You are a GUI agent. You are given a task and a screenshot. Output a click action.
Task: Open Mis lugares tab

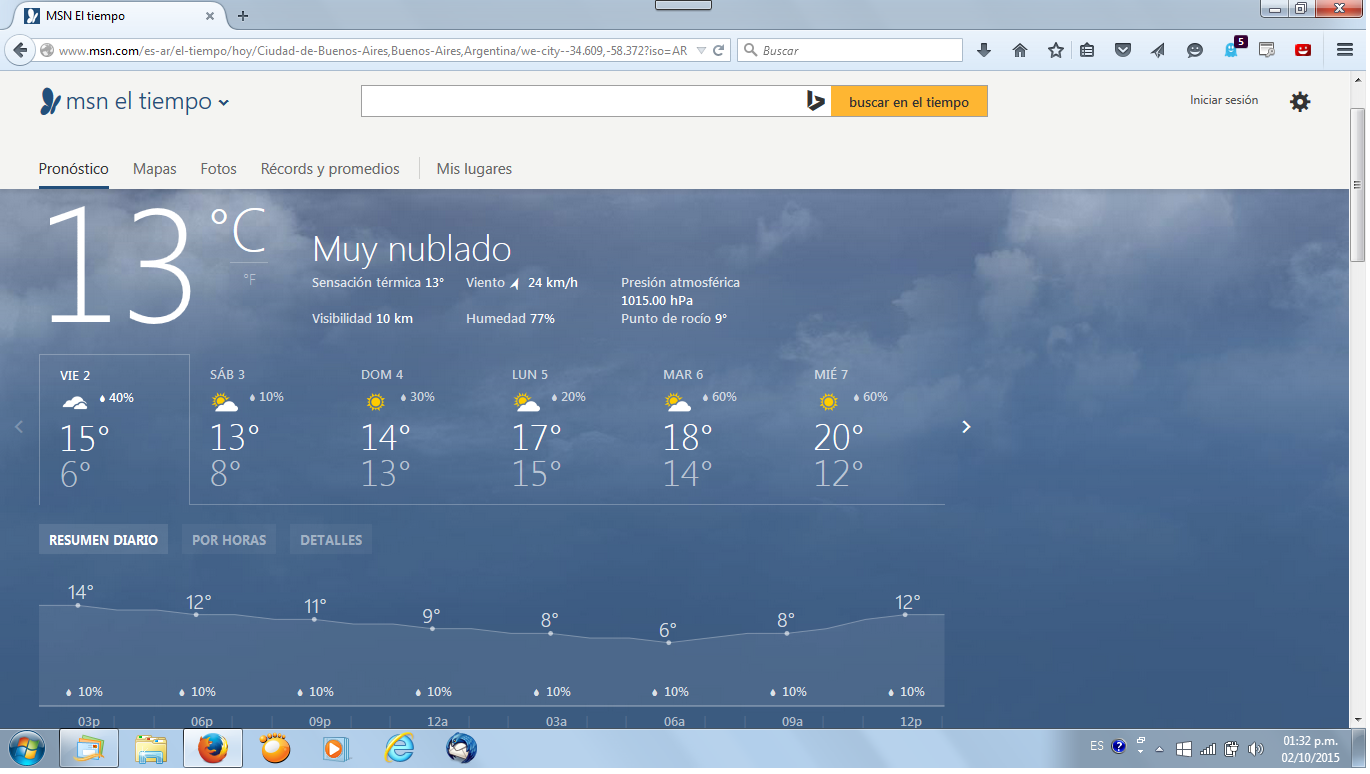coord(474,169)
